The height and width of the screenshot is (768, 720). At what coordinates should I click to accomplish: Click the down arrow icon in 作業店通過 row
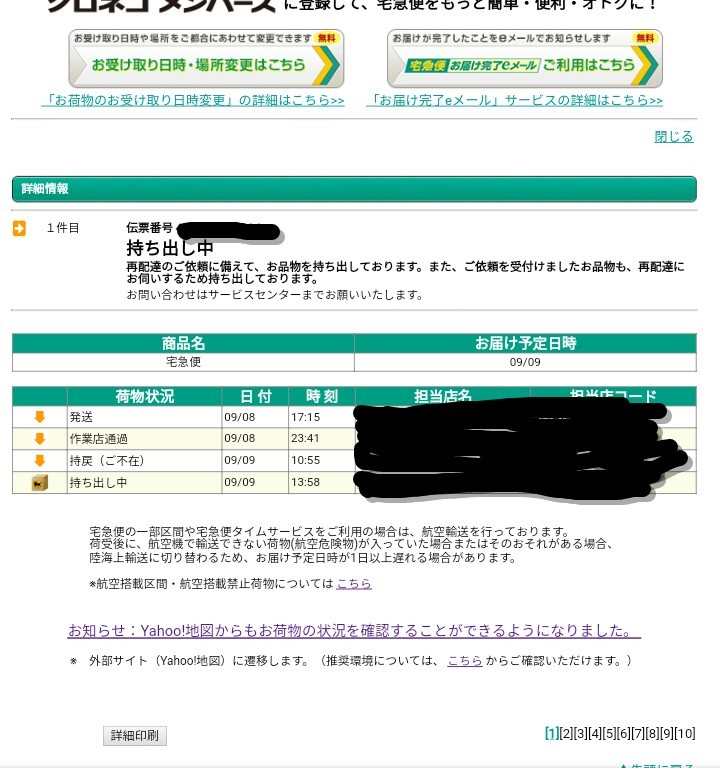pos(40,438)
